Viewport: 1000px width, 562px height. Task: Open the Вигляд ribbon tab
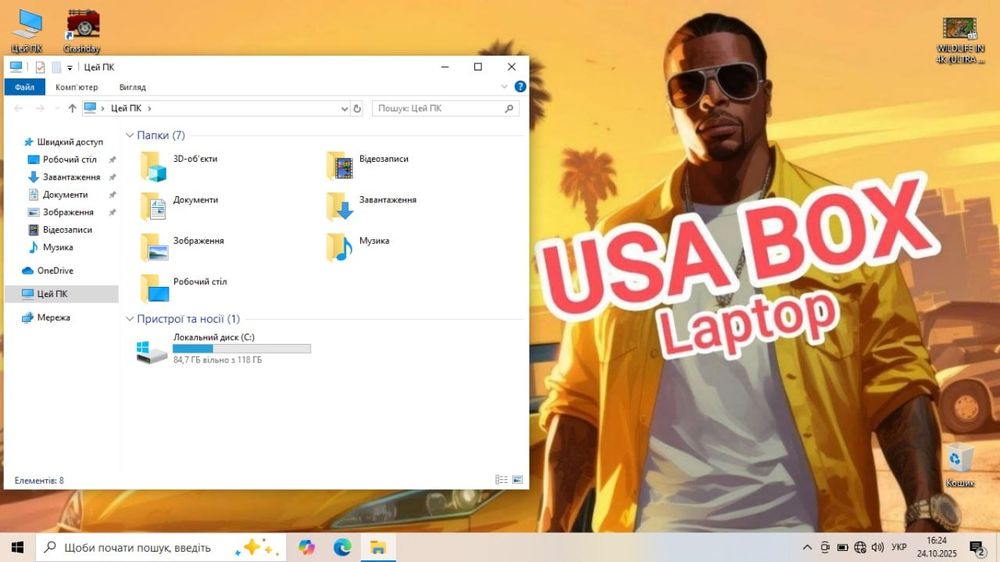tap(132, 87)
